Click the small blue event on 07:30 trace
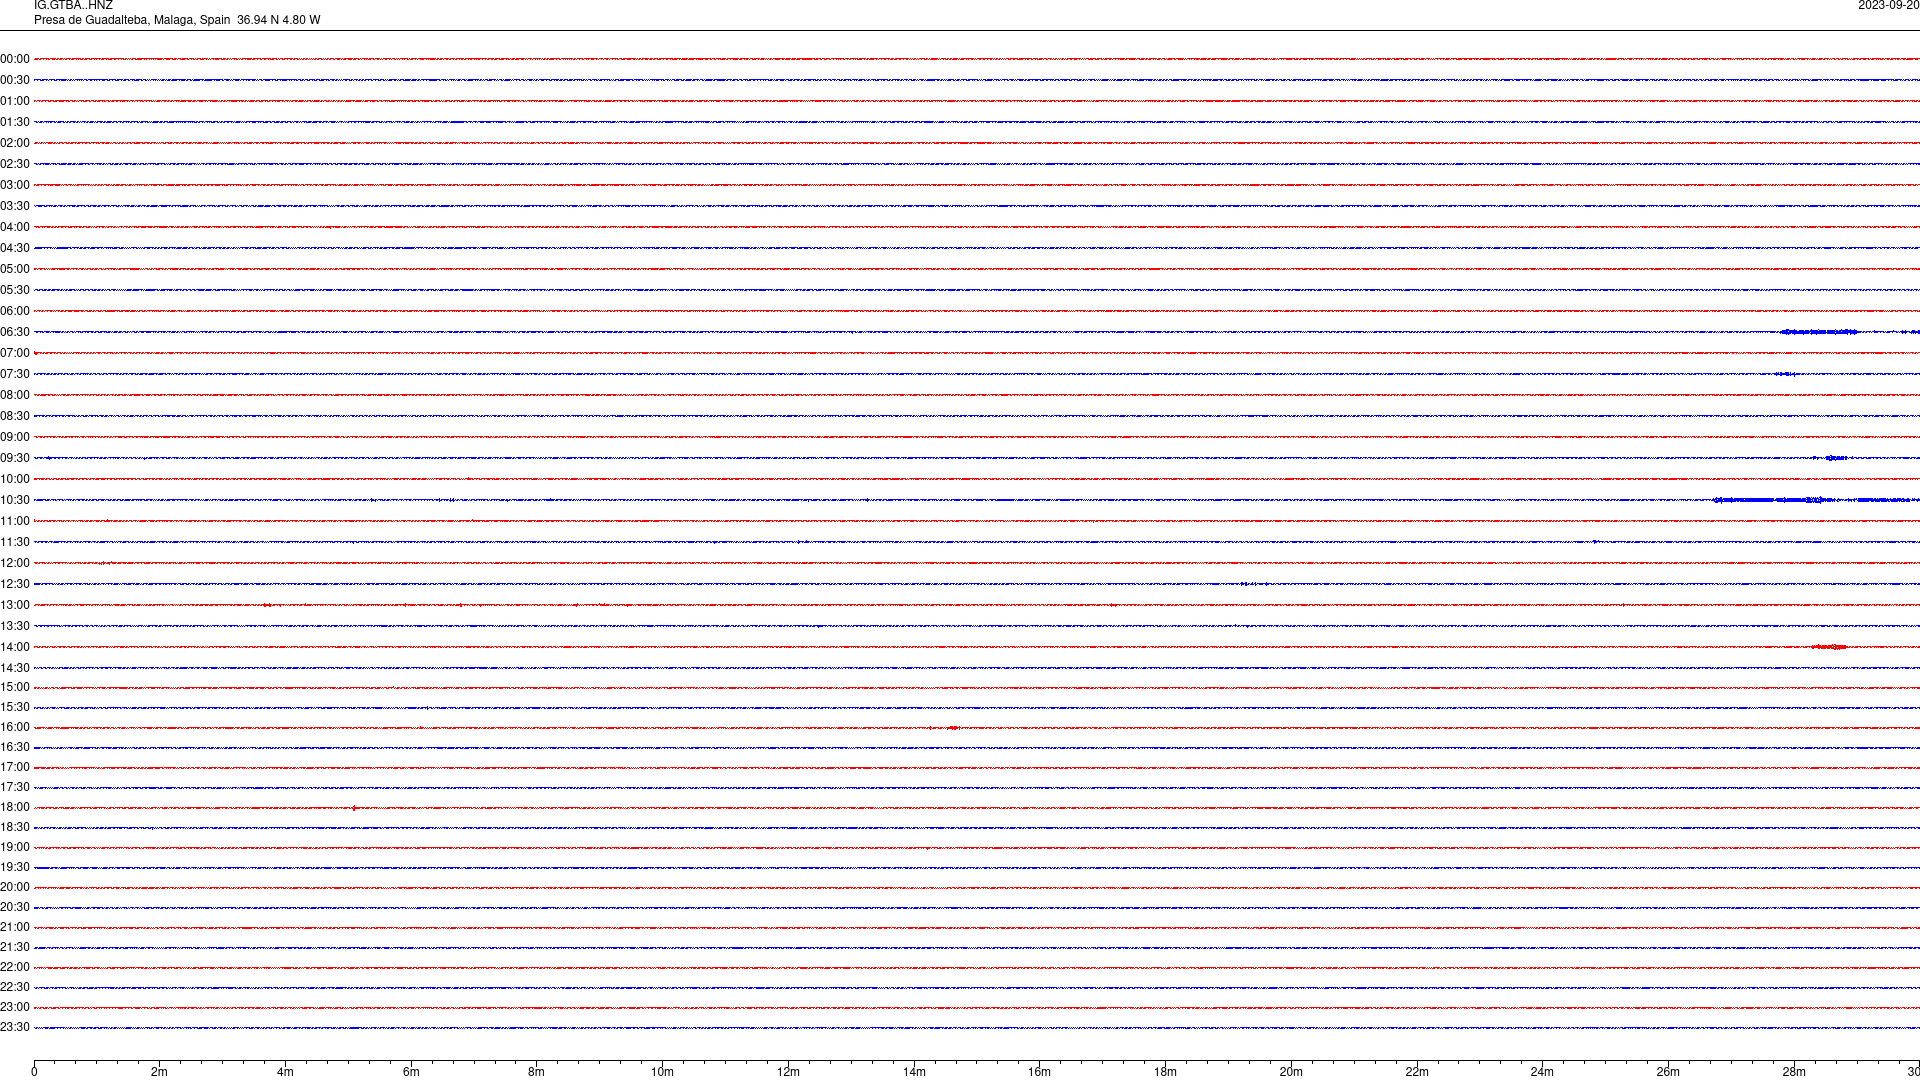The width and height of the screenshot is (1920, 1080). pos(1786,374)
